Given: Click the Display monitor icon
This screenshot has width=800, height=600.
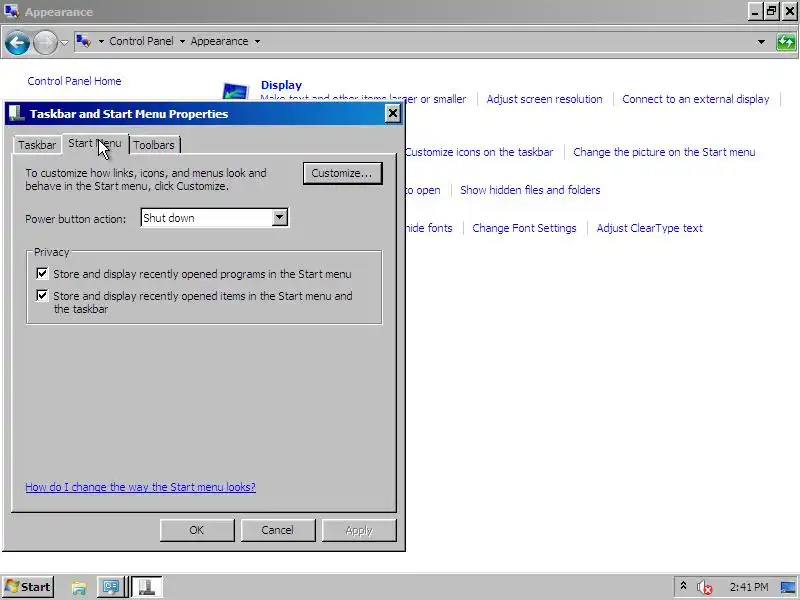Looking at the screenshot, I should click(x=235, y=92).
